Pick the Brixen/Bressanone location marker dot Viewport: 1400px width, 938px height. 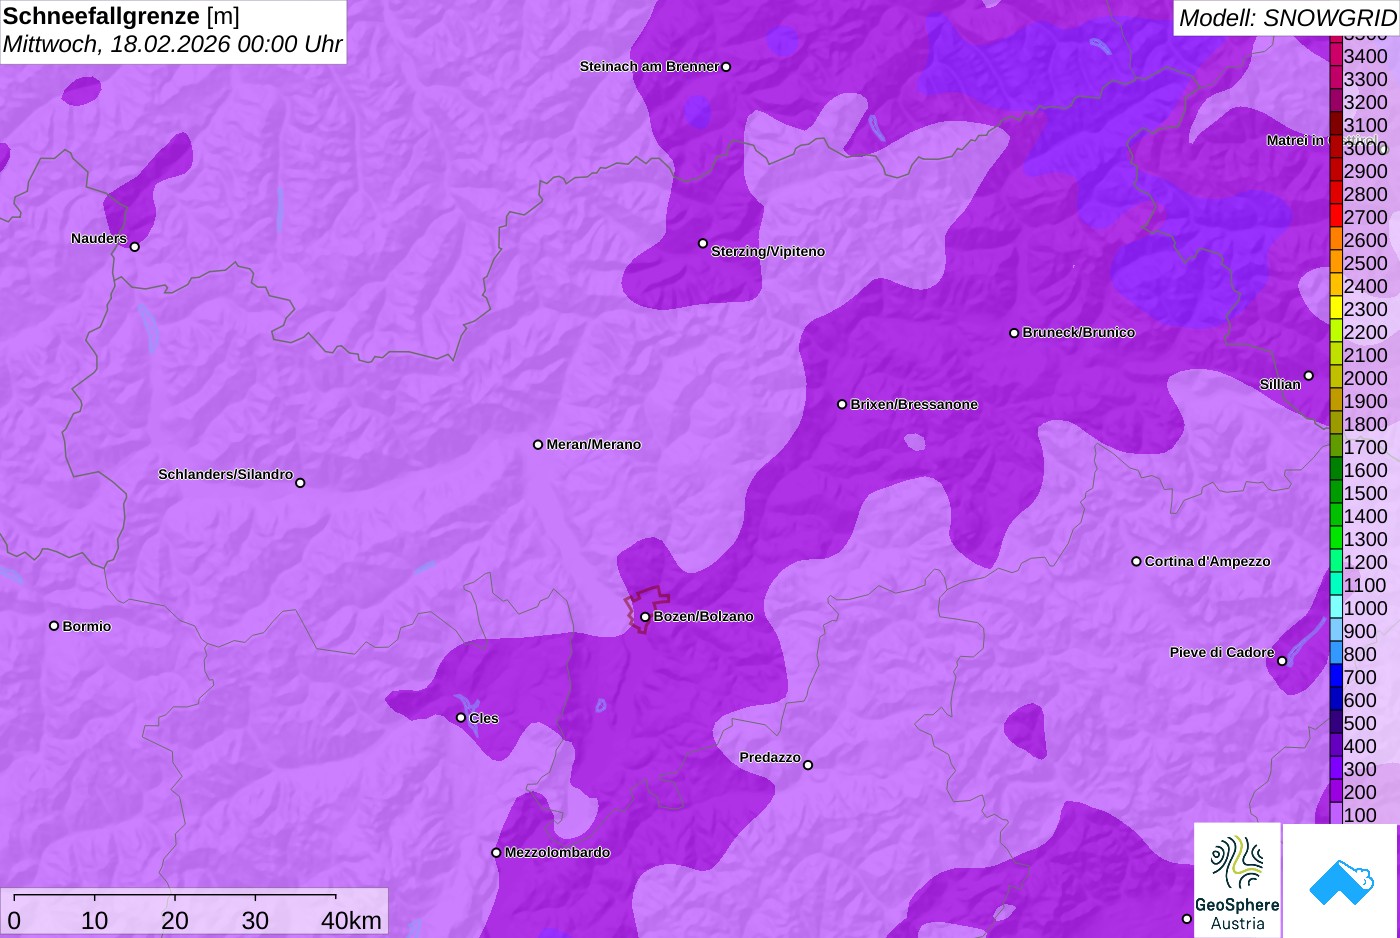point(842,404)
